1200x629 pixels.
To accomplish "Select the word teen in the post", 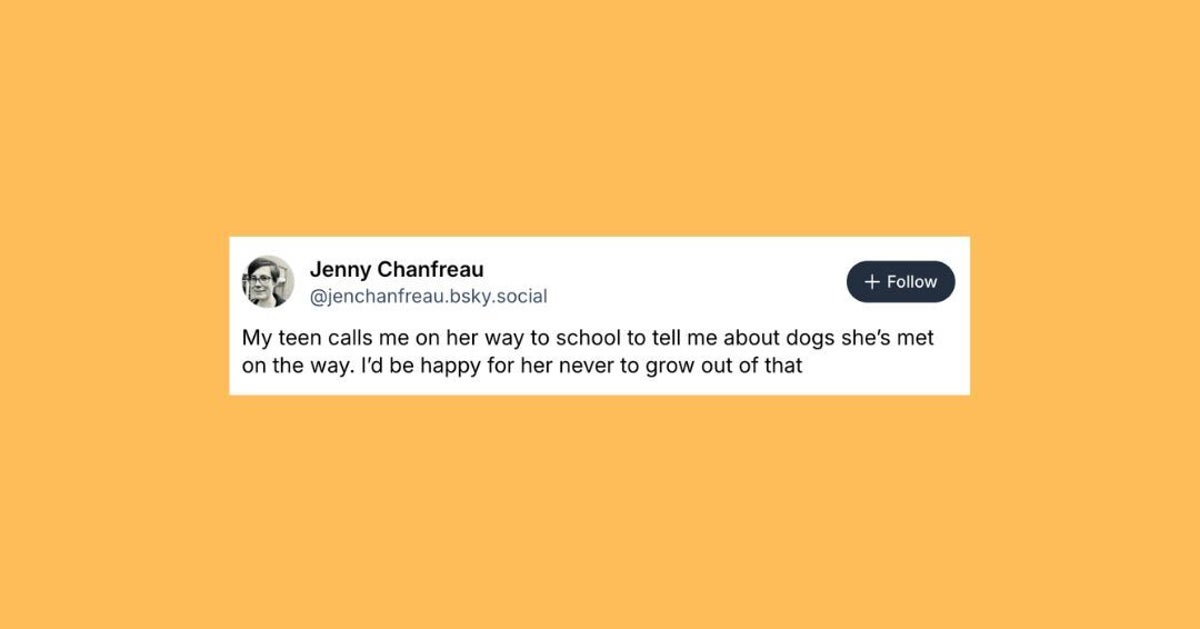I will (301, 337).
